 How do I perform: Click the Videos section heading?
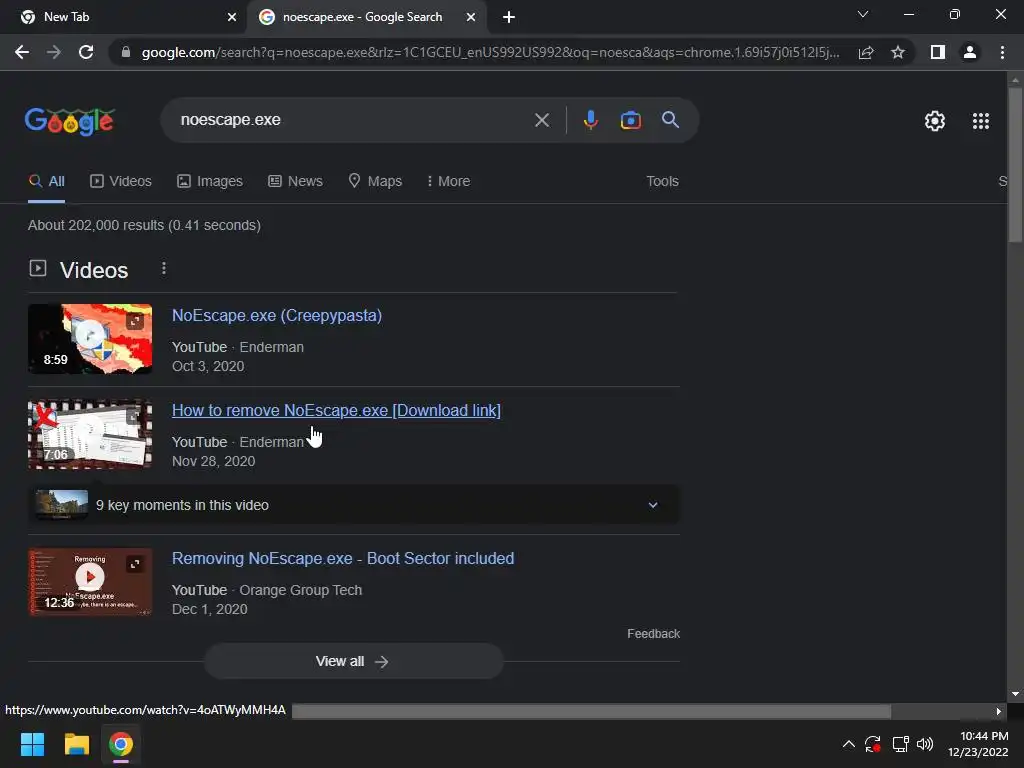coord(94,270)
